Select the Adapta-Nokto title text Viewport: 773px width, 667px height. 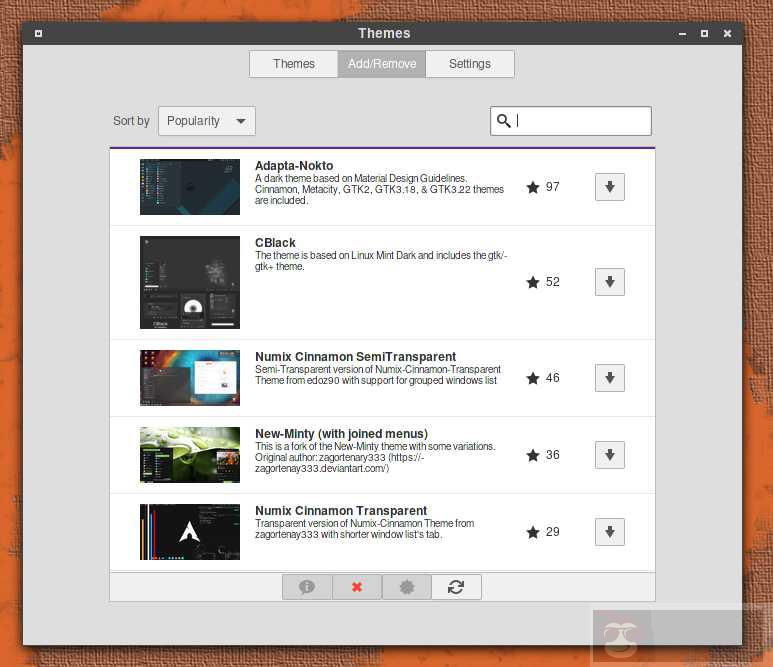pyautogui.click(x=294, y=166)
